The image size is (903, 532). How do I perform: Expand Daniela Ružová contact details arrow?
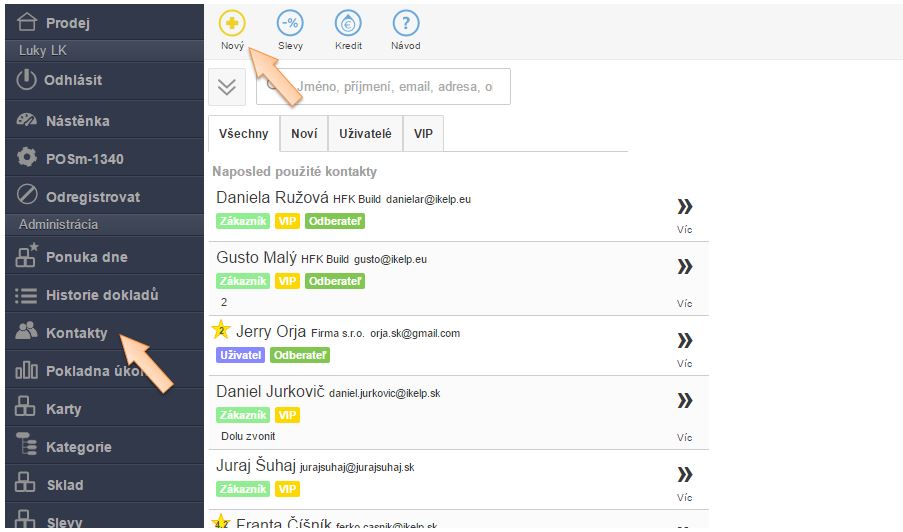click(684, 207)
